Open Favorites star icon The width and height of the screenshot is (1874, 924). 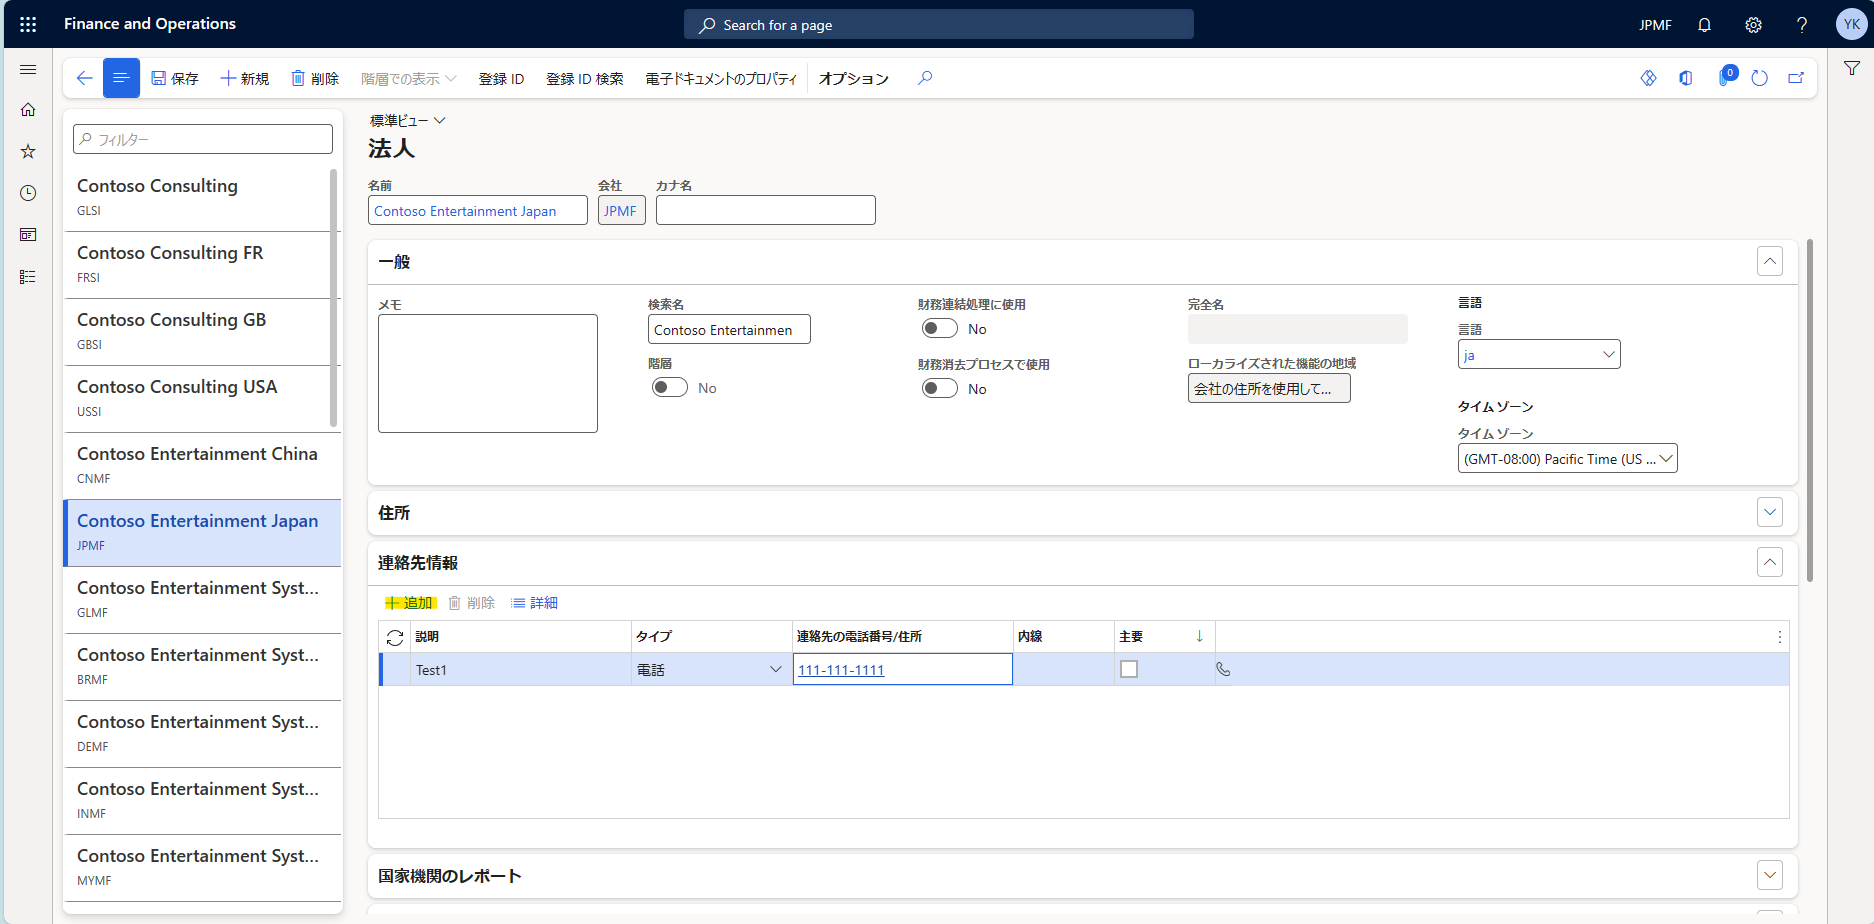click(28, 151)
